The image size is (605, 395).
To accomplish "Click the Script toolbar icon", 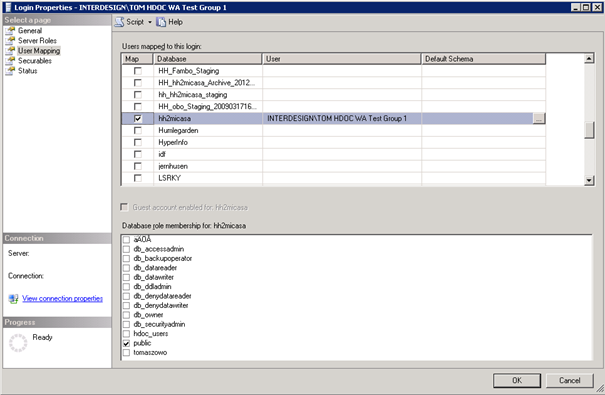I will [x=120, y=22].
